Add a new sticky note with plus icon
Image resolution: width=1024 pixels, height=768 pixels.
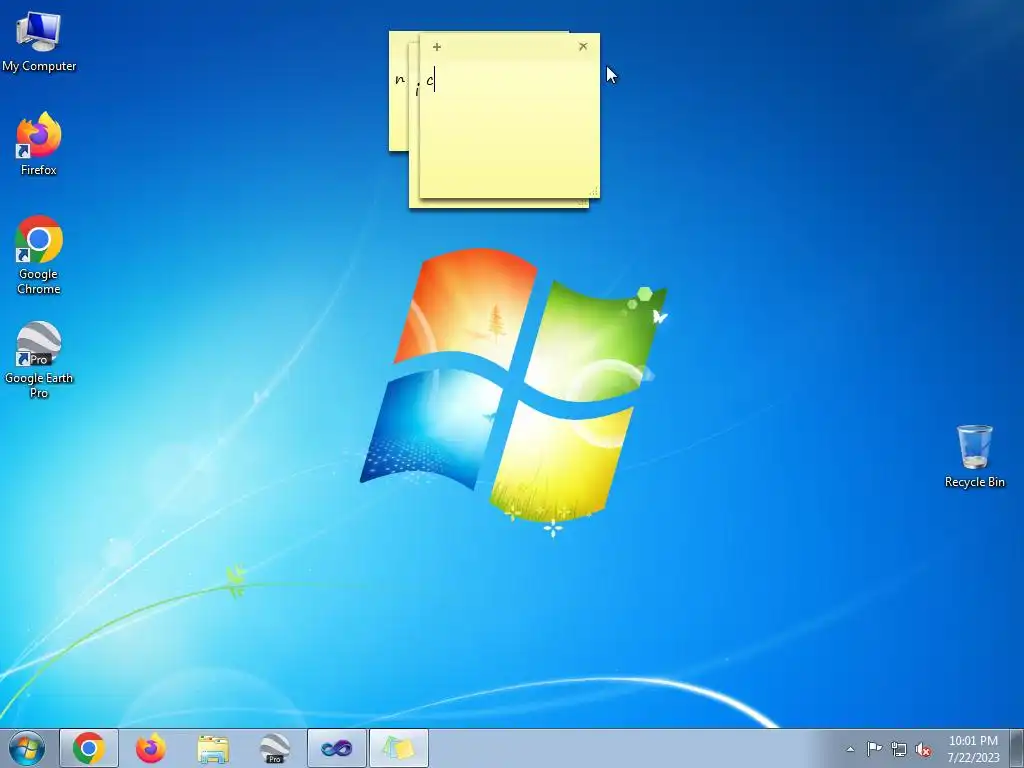(437, 47)
